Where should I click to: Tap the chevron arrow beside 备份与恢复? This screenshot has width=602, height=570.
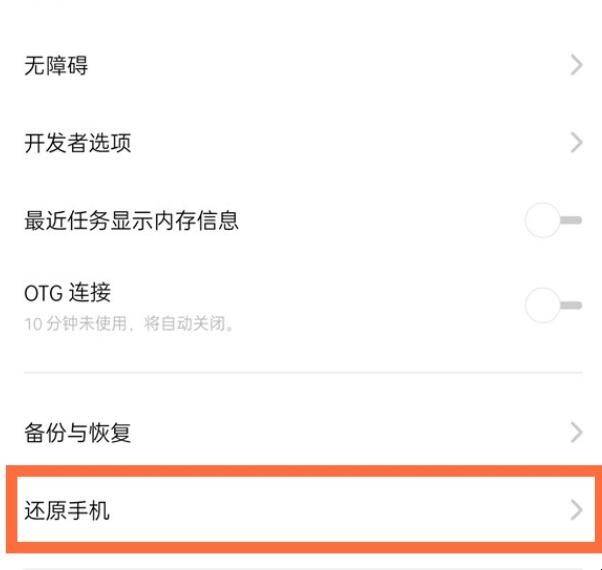[x=576, y=433]
